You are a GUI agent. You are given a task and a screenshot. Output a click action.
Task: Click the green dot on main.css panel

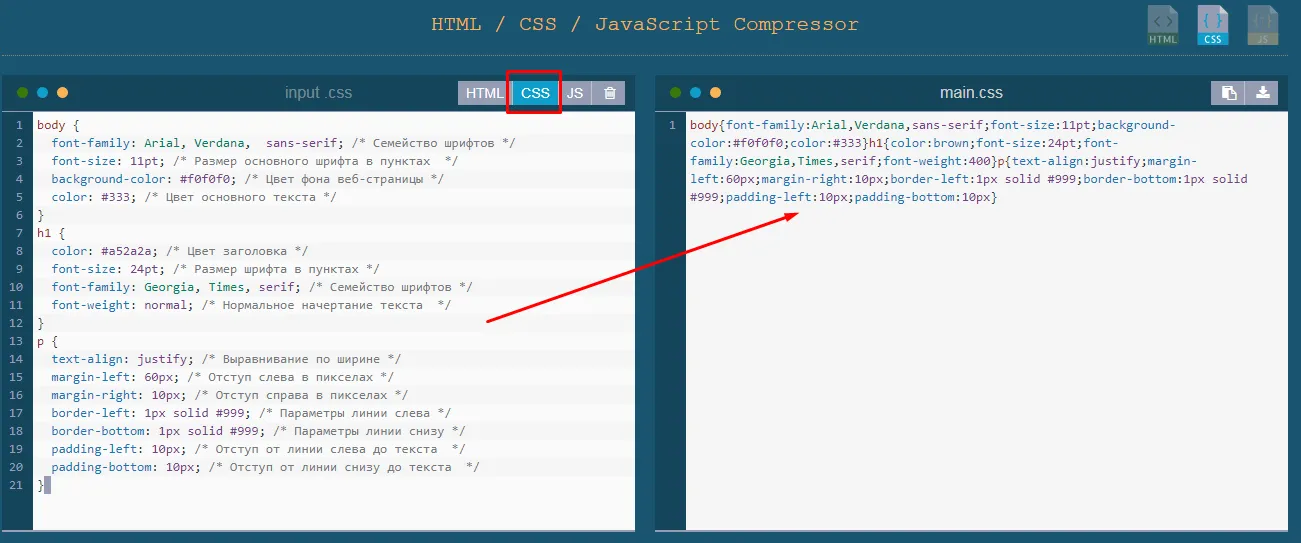point(675,93)
